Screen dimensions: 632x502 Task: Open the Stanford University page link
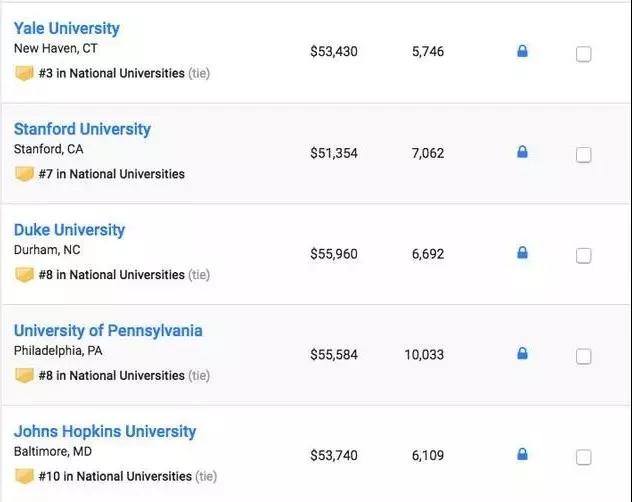[82, 129]
